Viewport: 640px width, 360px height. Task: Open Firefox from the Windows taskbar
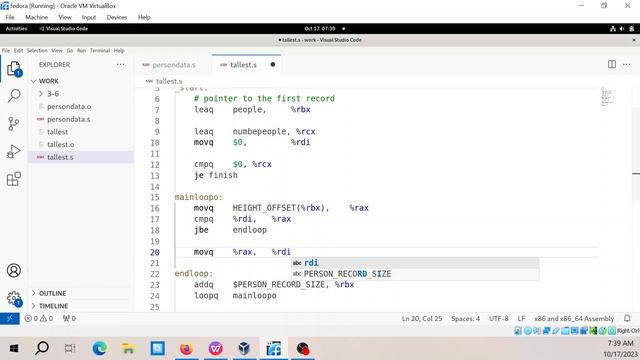[x=186, y=349]
